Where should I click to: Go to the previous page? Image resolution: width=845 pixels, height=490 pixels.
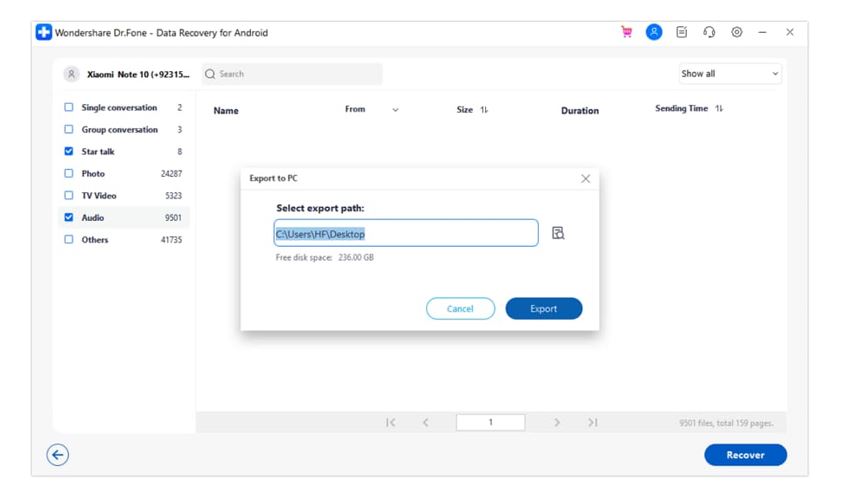click(426, 423)
